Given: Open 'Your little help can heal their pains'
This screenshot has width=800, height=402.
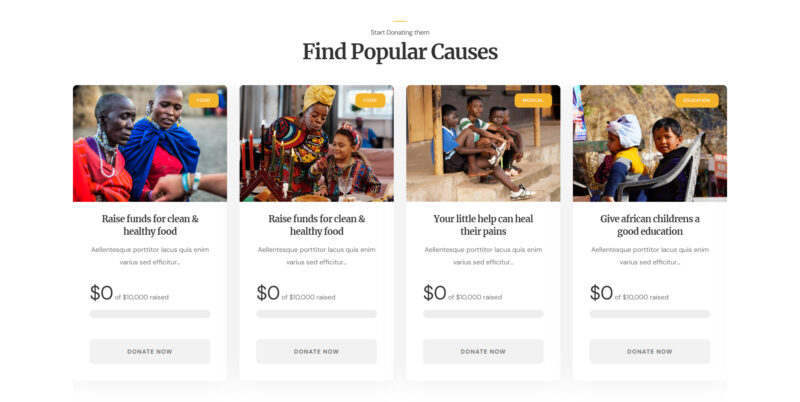Looking at the screenshot, I should click(483, 225).
